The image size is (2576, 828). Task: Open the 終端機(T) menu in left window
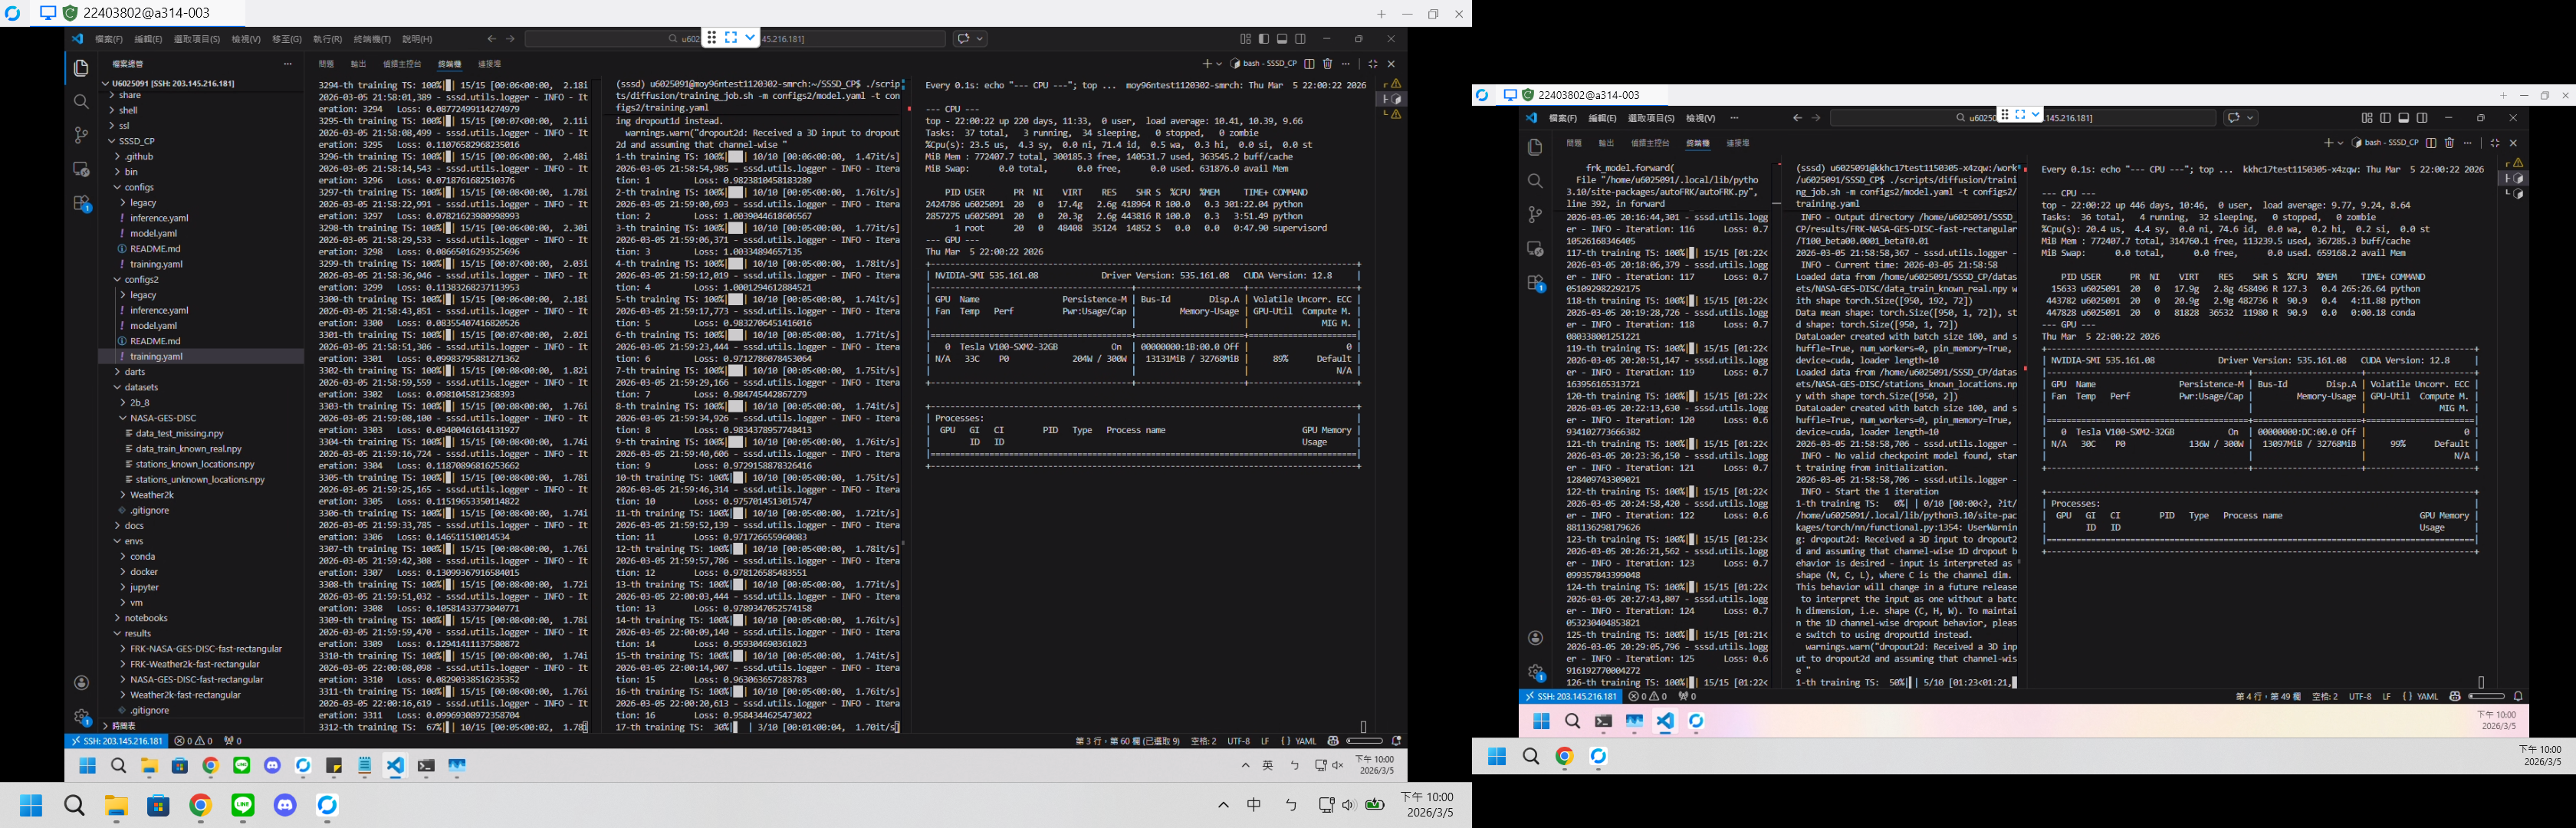tap(372, 39)
